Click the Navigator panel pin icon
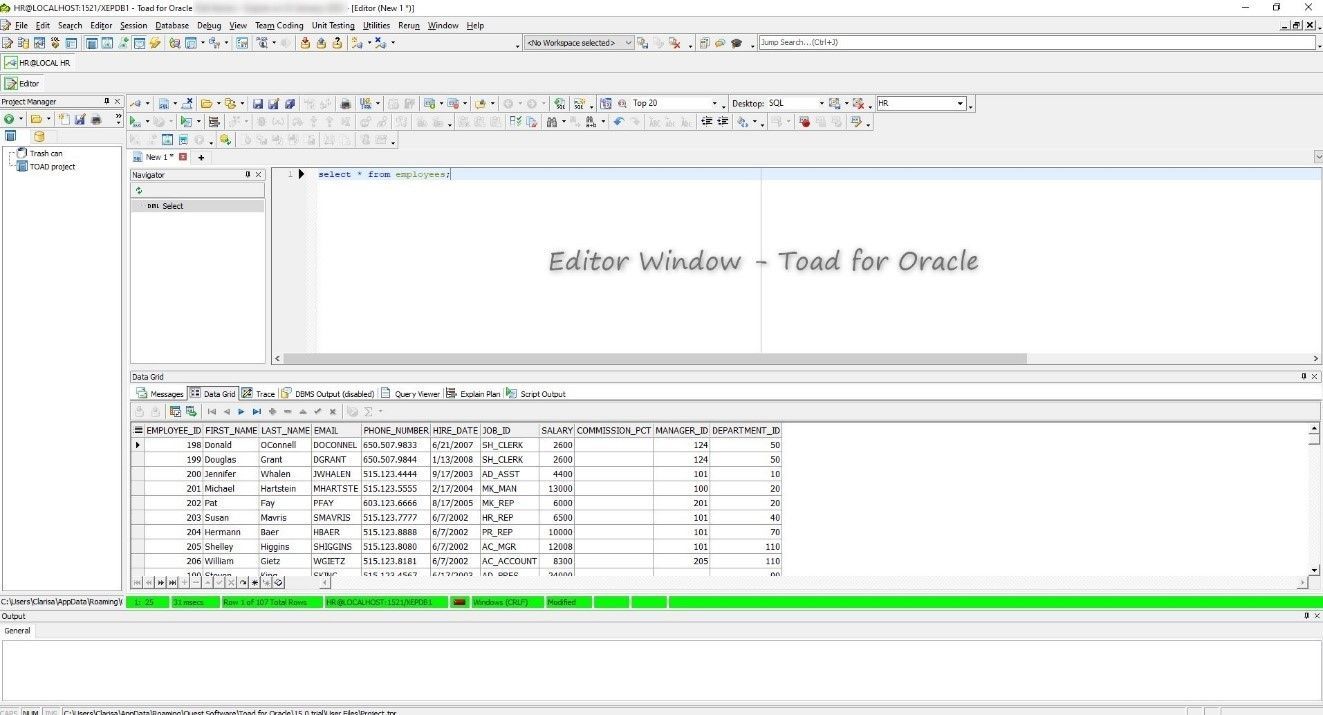Image resolution: width=1323 pixels, height=715 pixels. point(247,174)
